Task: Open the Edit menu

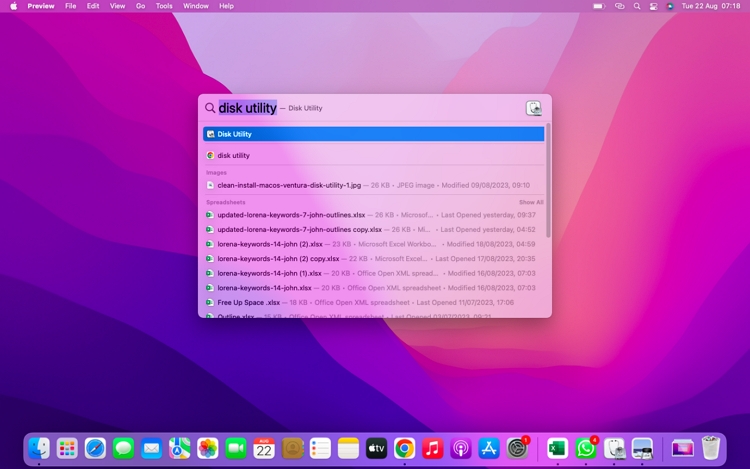Action: click(93, 6)
